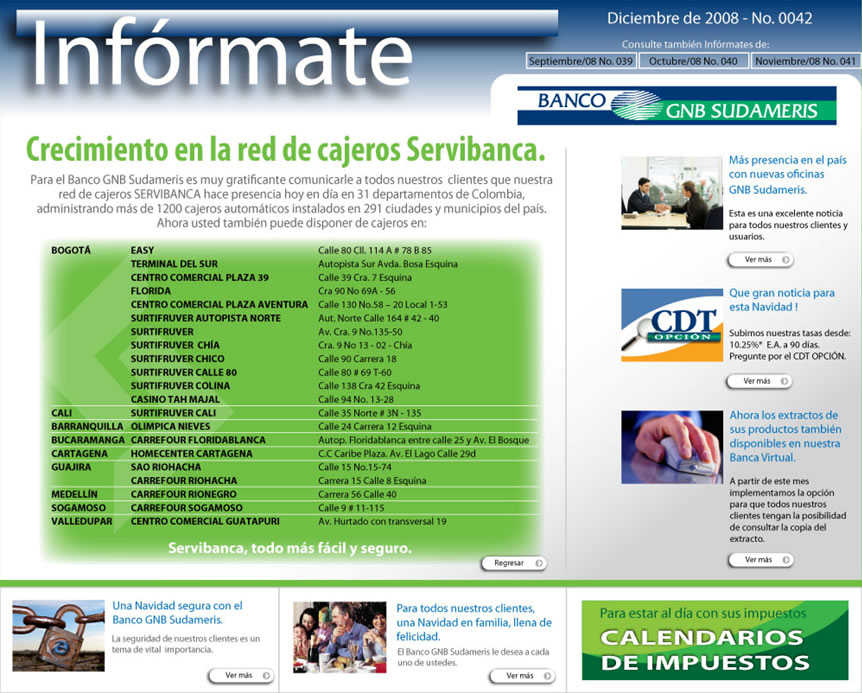This screenshot has width=862, height=693.
Task: Open the Calendarios de Impuestos banner
Action: (x=715, y=640)
